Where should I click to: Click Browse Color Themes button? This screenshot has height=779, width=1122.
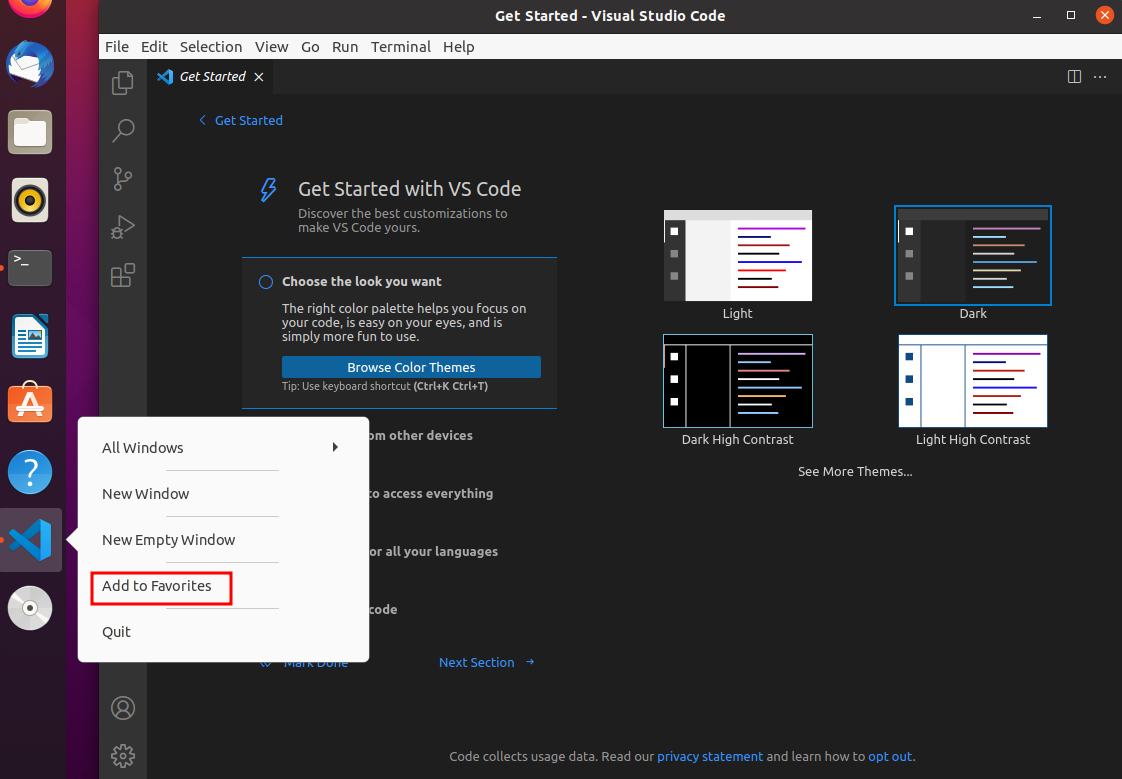click(x=411, y=367)
